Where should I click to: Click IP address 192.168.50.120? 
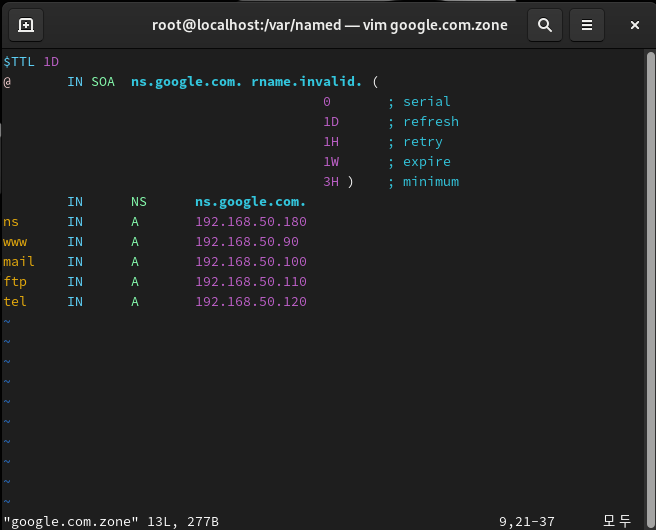[251, 302]
